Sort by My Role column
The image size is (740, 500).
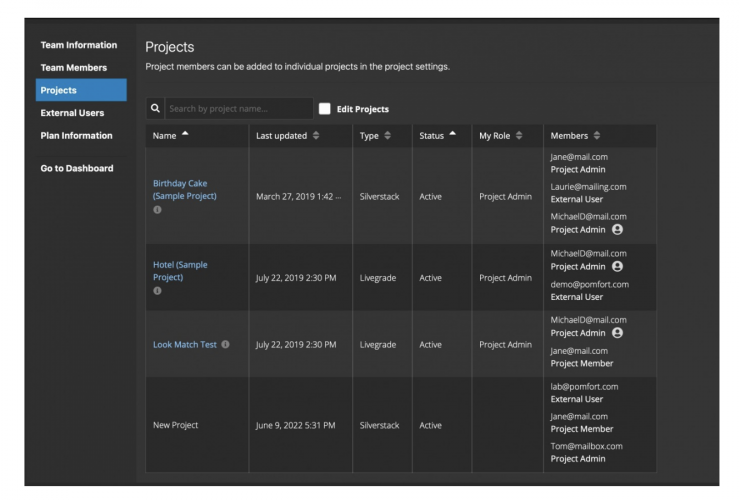click(x=519, y=136)
